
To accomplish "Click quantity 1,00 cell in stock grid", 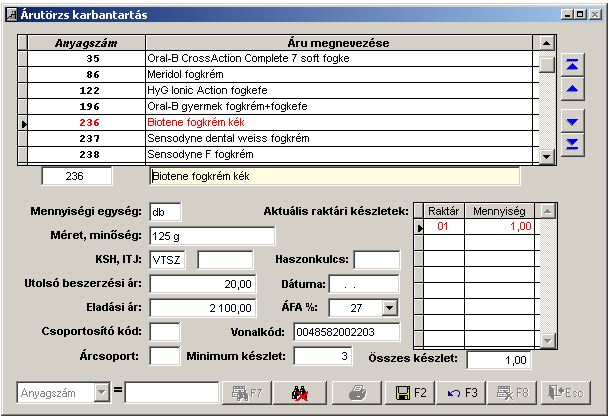I will click(499, 227).
